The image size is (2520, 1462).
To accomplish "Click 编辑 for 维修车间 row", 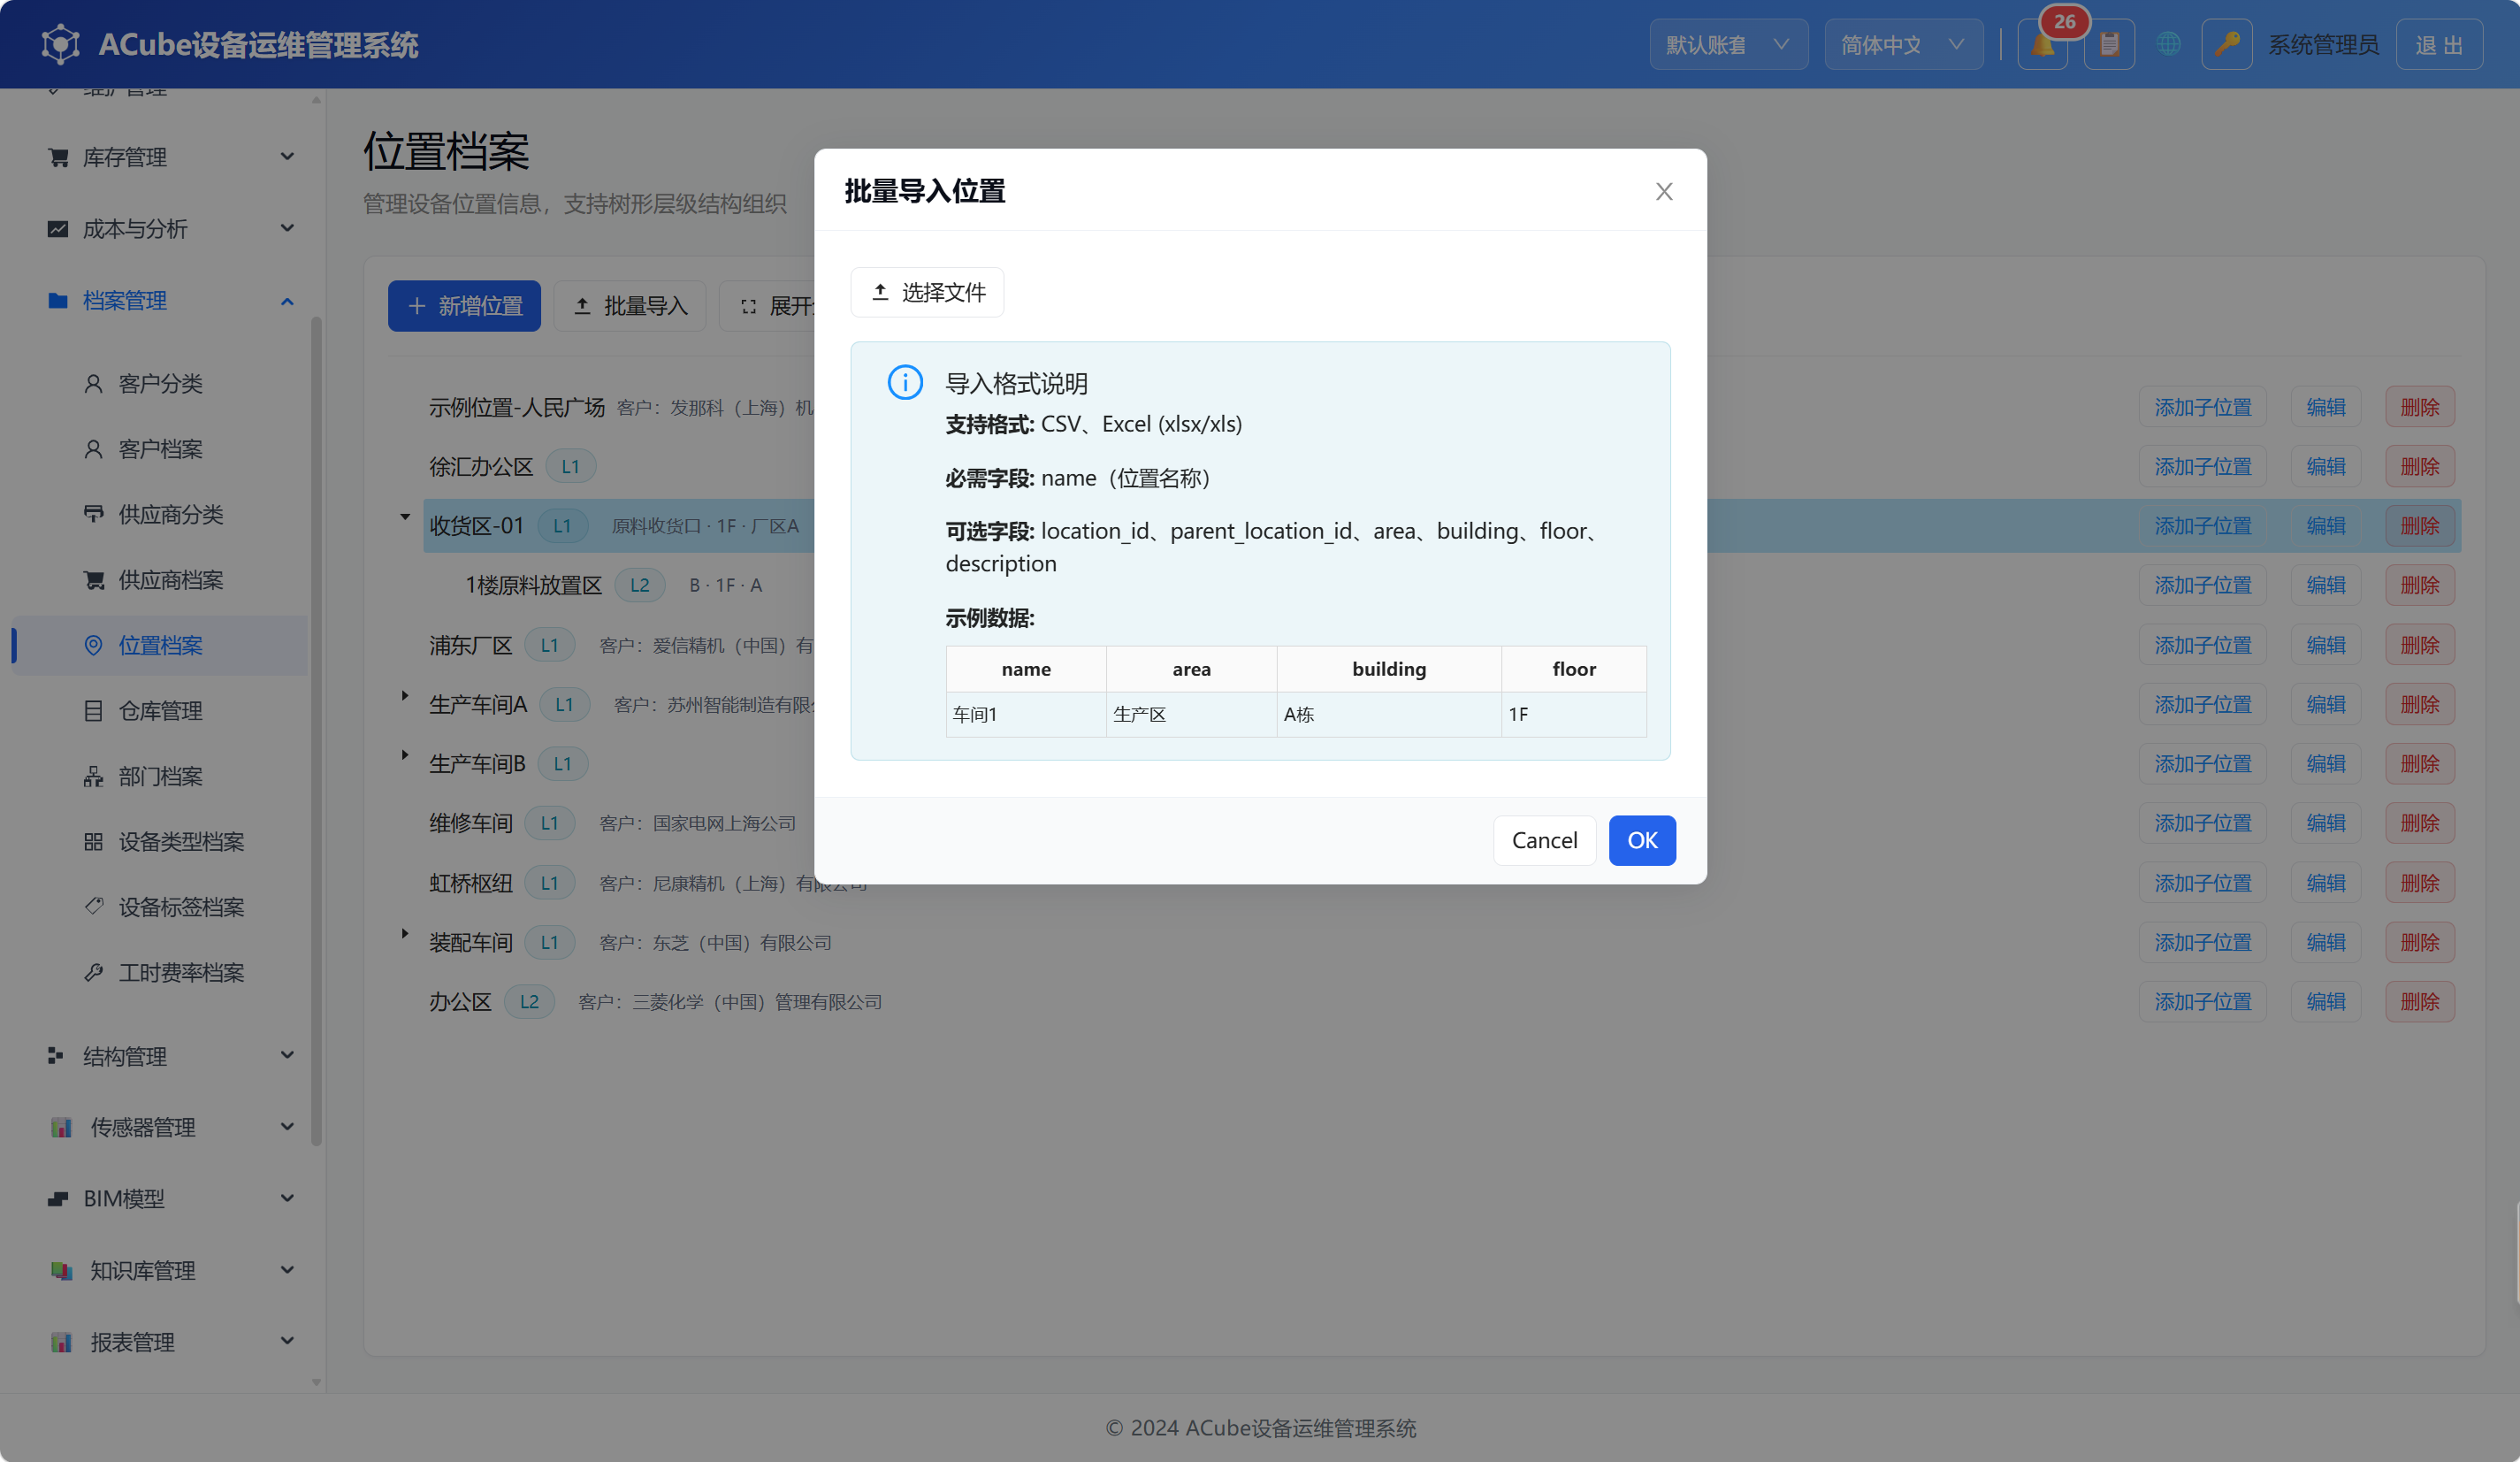I will click(2326, 823).
